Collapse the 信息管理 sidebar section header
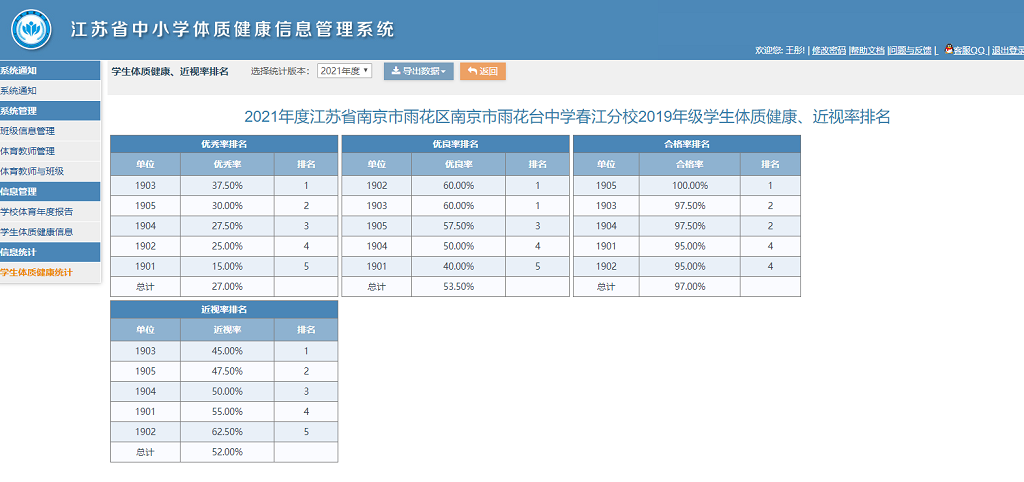This screenshot has height=482, width=1024. click(50, 191)
